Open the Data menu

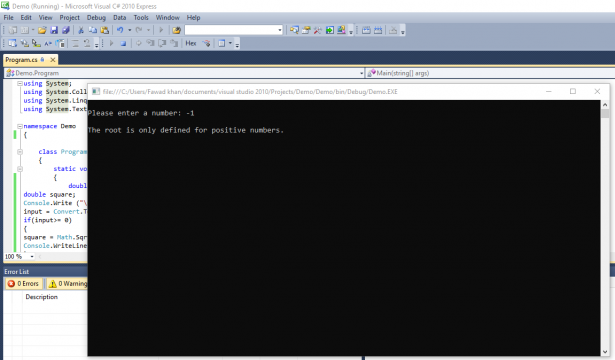point(120,18)
